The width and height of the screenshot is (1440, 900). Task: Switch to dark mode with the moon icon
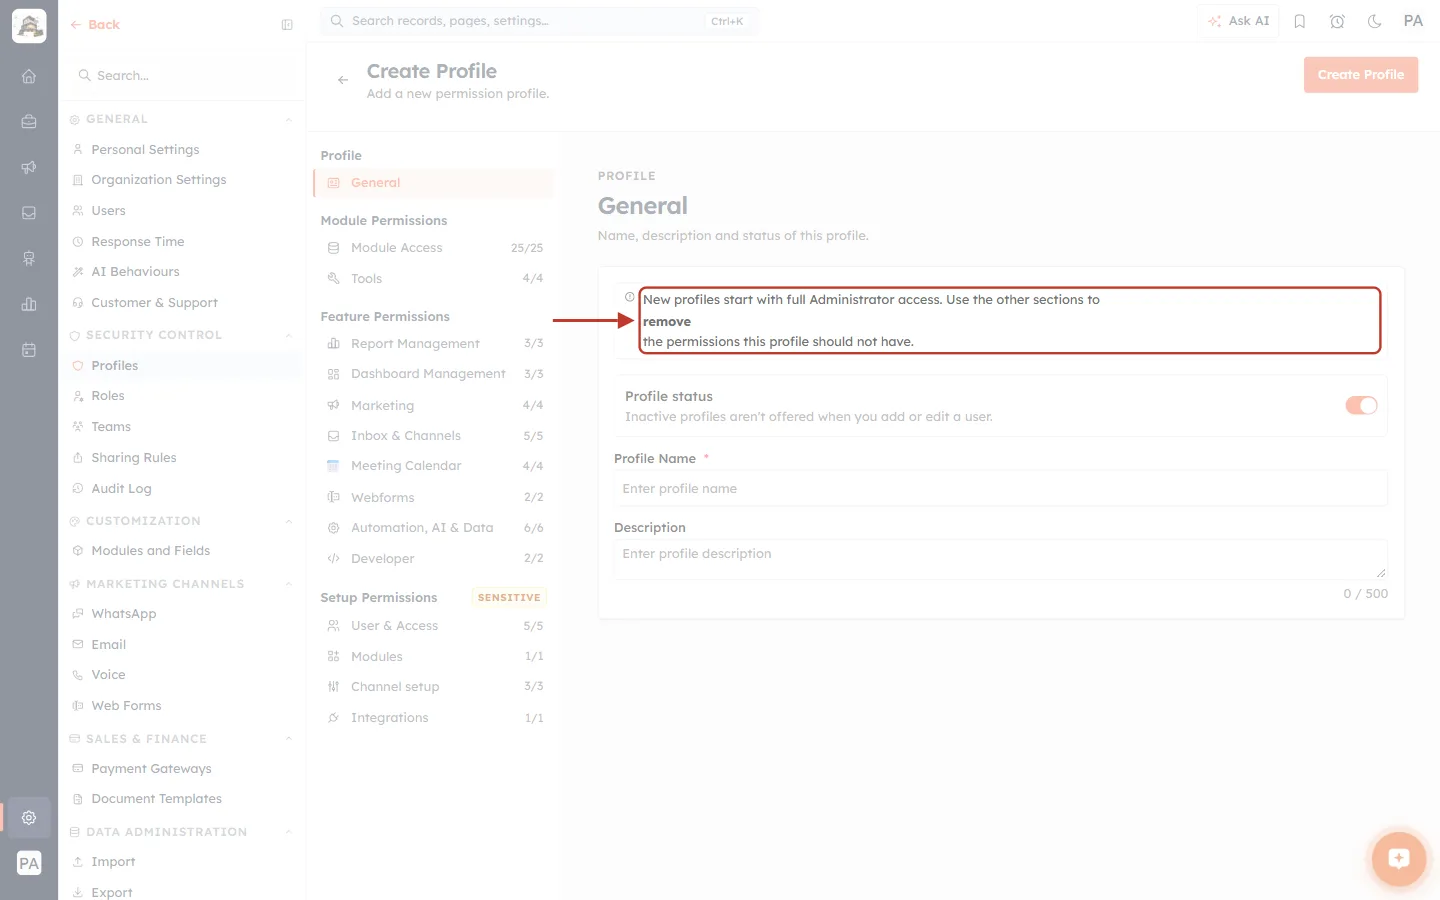(1375, 21)
